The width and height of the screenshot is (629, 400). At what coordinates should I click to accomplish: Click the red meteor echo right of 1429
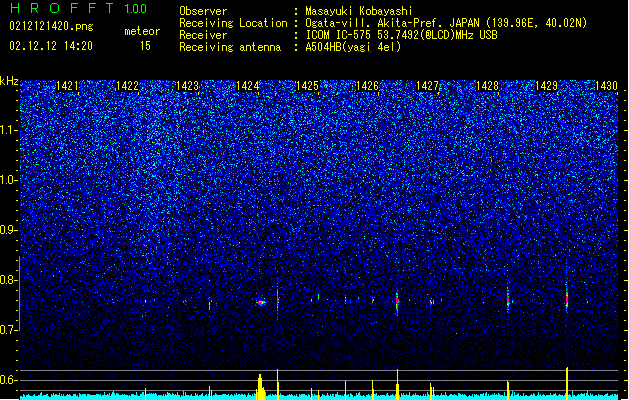[x=567, y=299]
